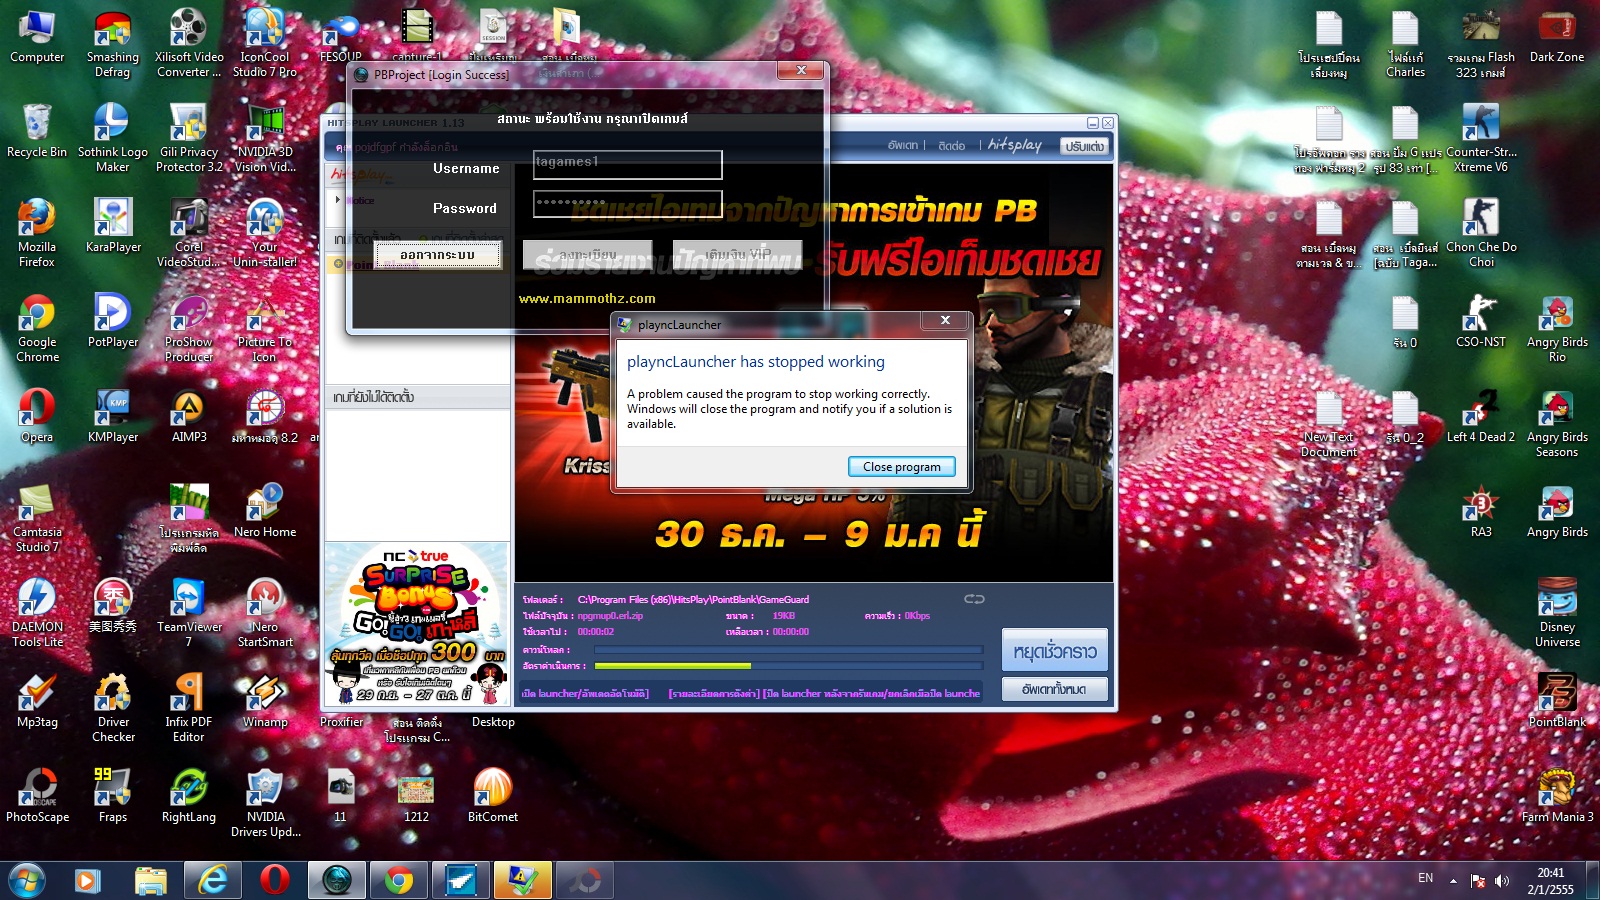Click the file name npgmup0.erl.zip in launcher

tap(610, 616)
